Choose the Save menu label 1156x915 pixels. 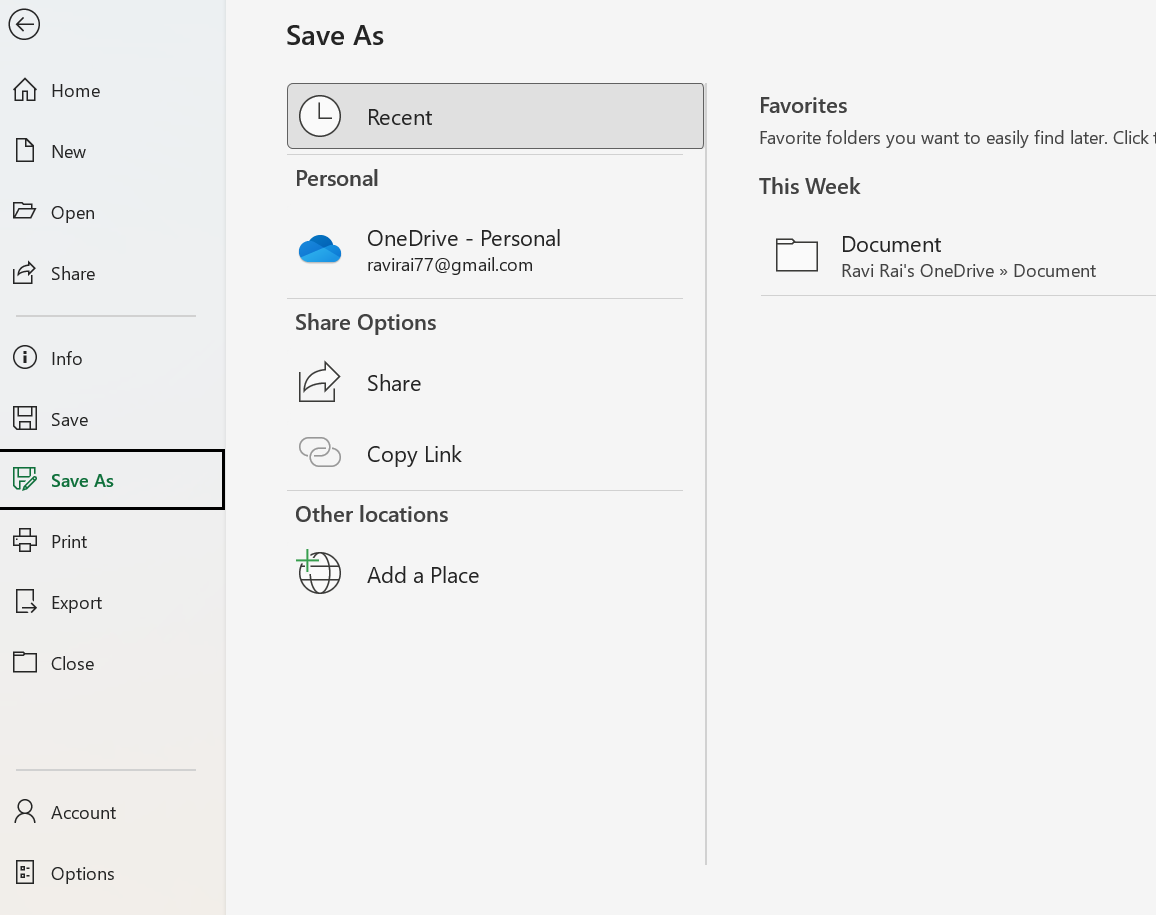(x=69, y=420)
